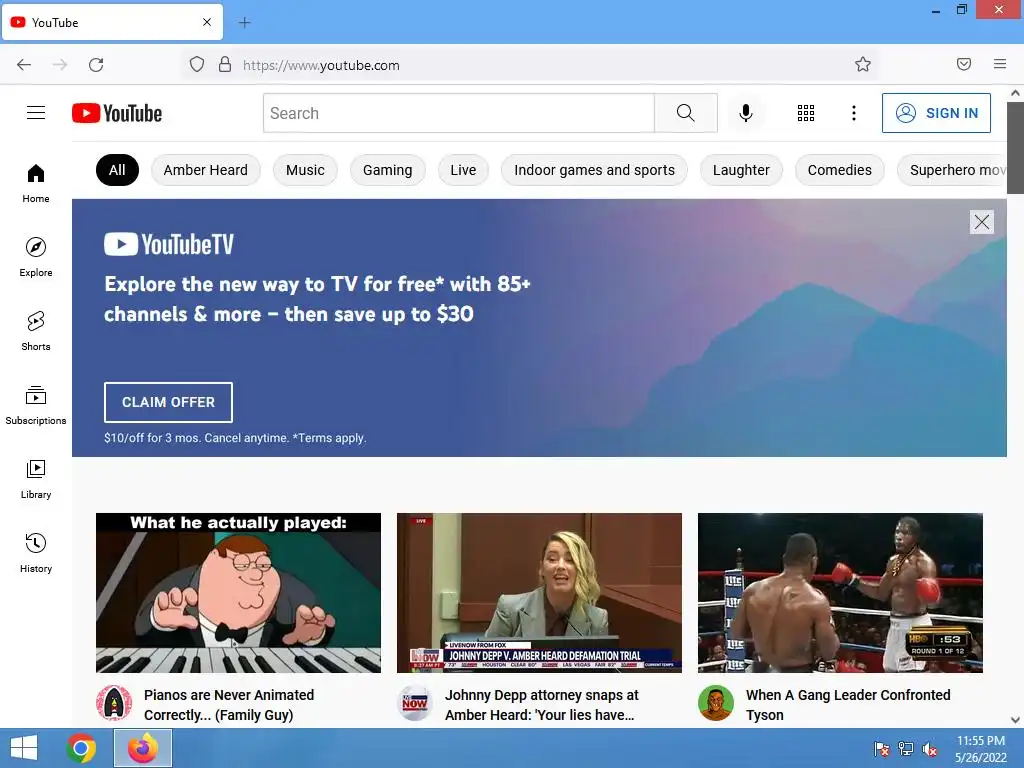
Task: Open 'Pianos are Never Animated Correctly' title
Action: tap(229, 705)
